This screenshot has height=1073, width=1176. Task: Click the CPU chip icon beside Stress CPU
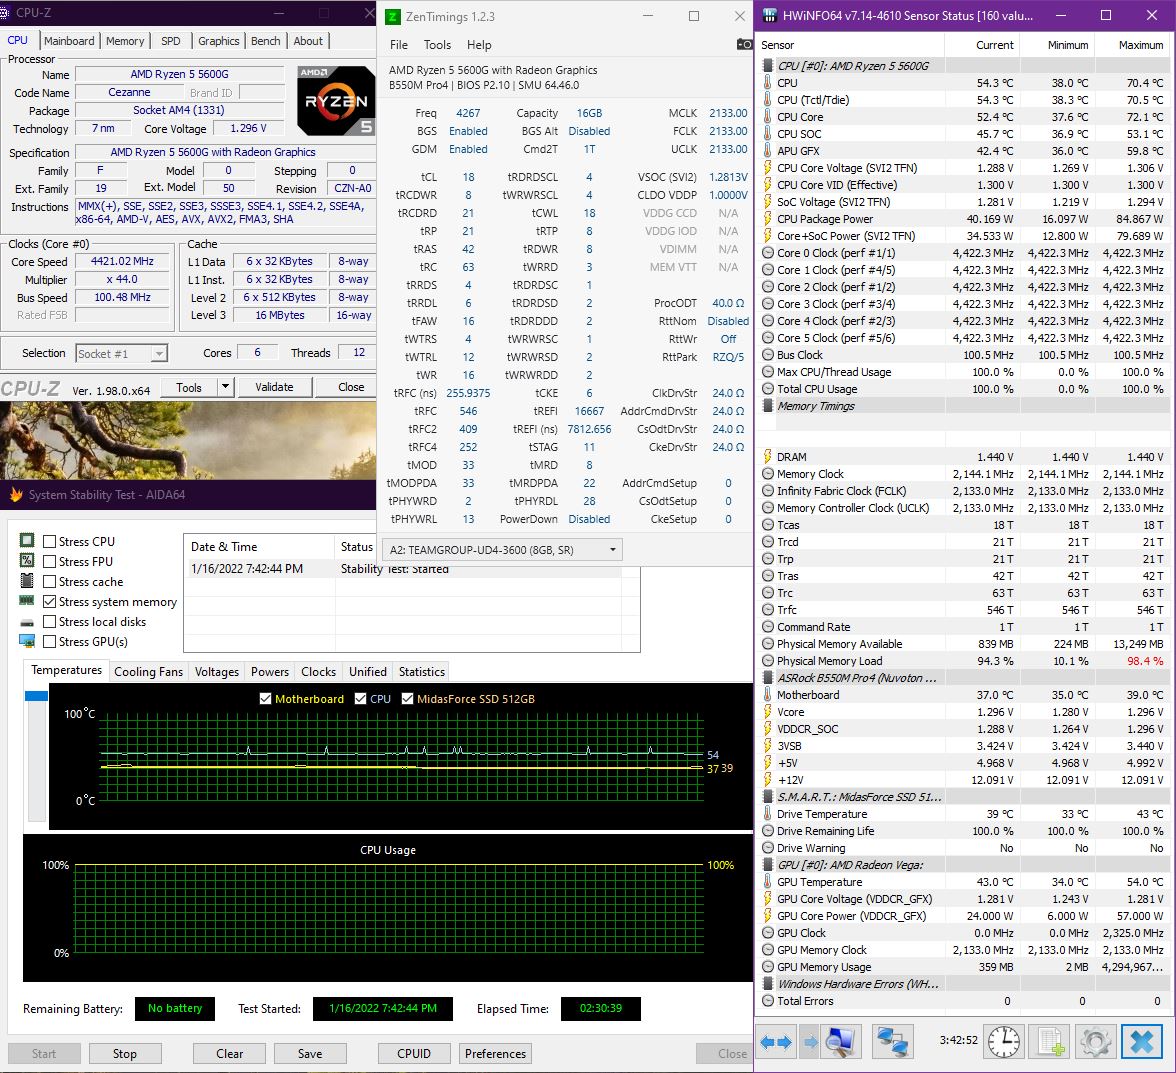click(27, 541)
